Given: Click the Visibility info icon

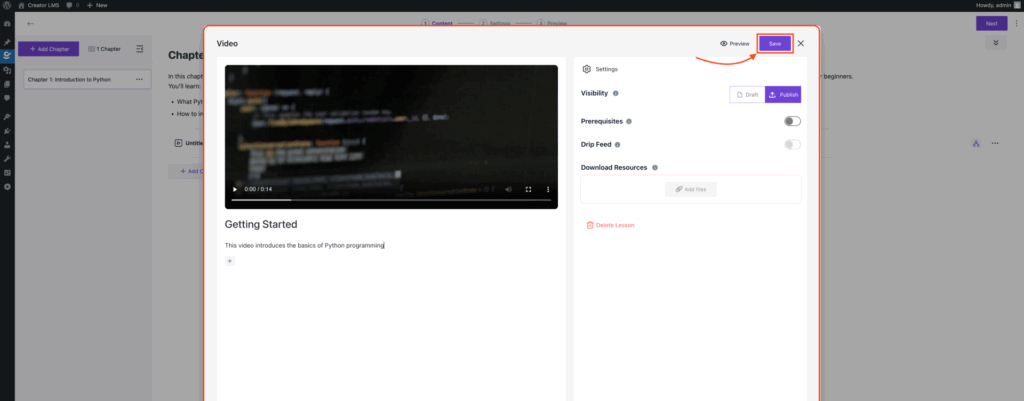Looking at the screenshot, I should (x=615, y=94).
